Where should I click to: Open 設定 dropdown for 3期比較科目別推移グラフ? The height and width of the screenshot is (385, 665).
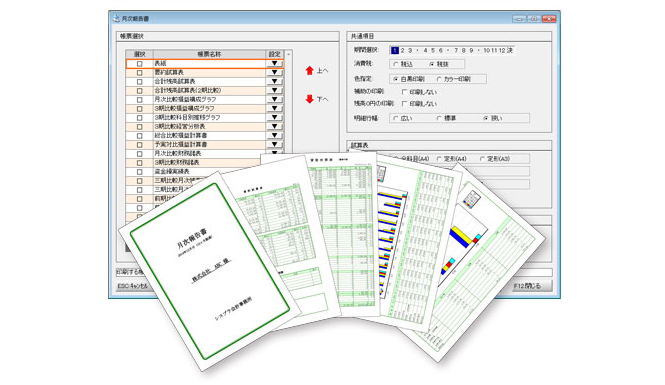coord(275,117)
